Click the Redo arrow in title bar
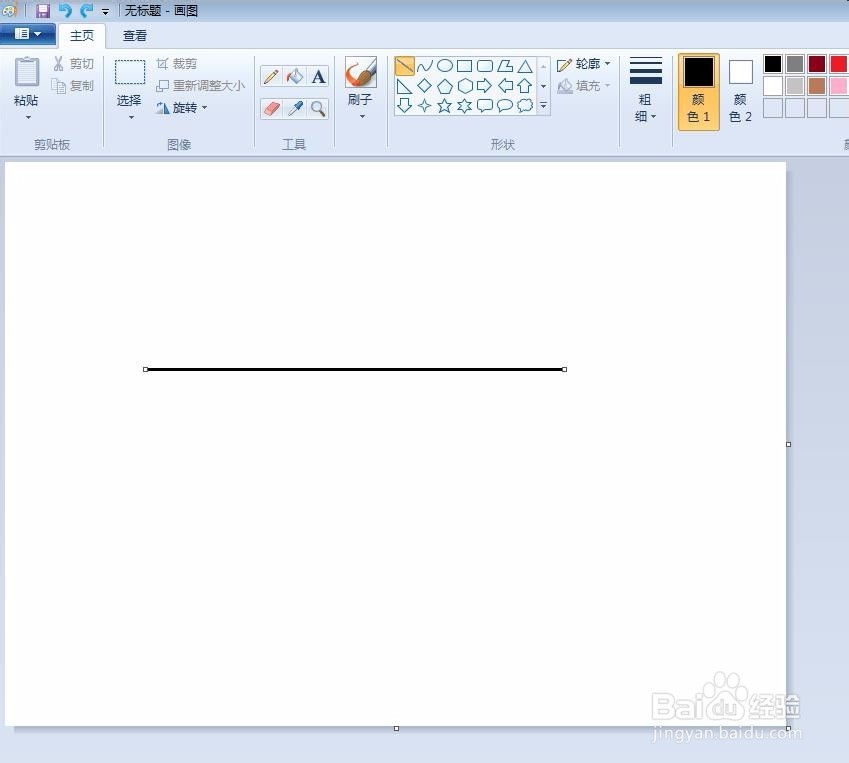The height and width of the screenshot is (763, 849). click(86, 10)
